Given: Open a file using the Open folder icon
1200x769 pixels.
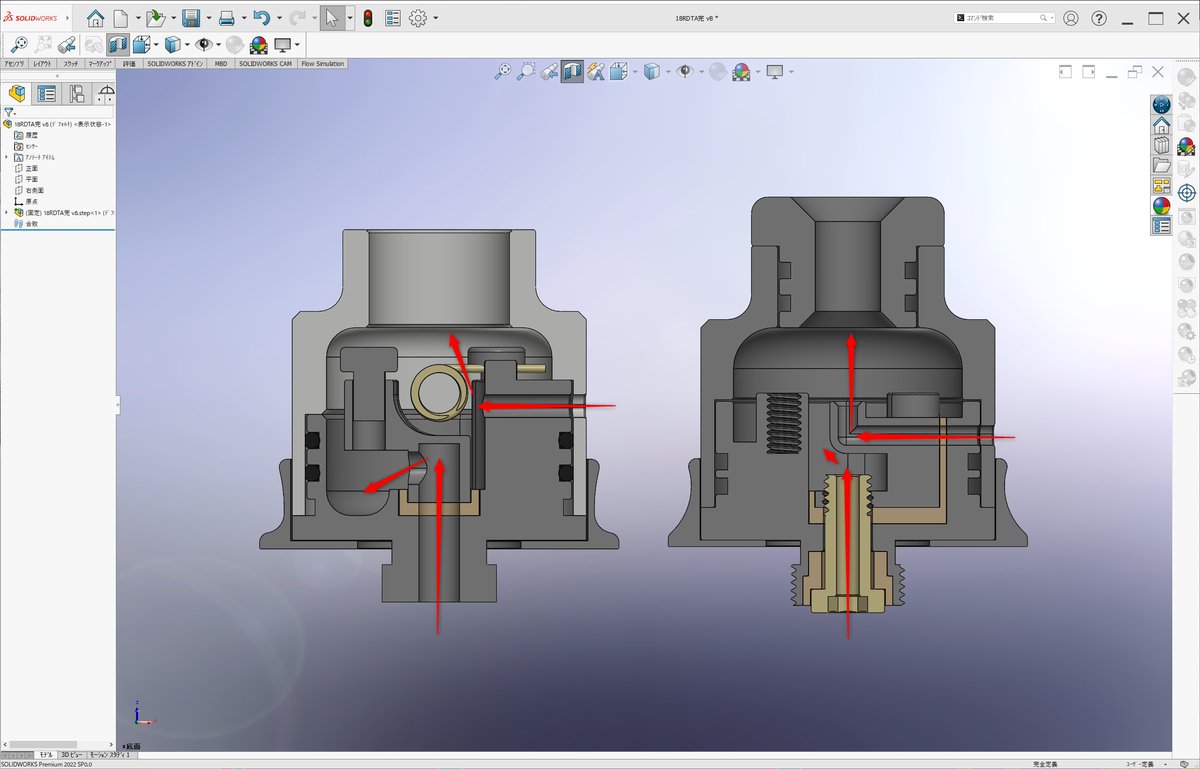Looking at the screenshot, I should pyautogui.click(x=154, y=18).
